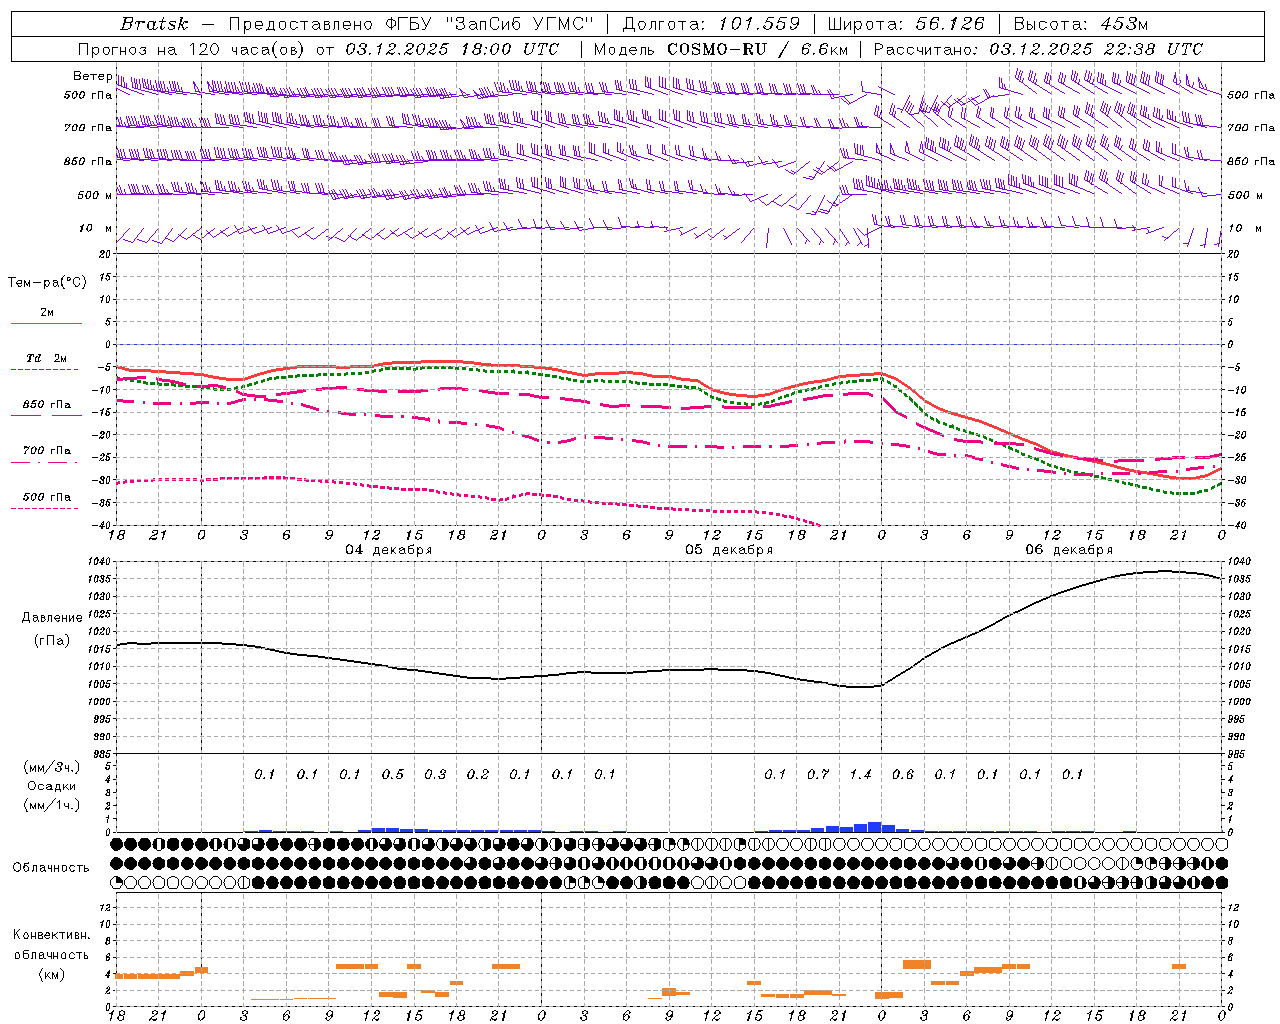Image resolution: width=1280 pixels, height=1024 pixels.
Task: Click the 1.4 precipitation amount value
Action: pos(860,774)
